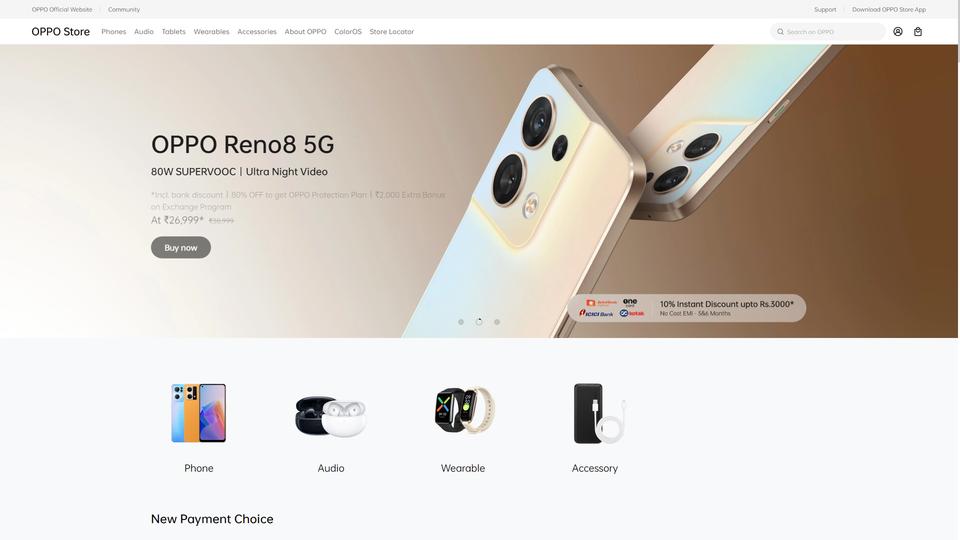Click the Buy now button

(181, 247)
